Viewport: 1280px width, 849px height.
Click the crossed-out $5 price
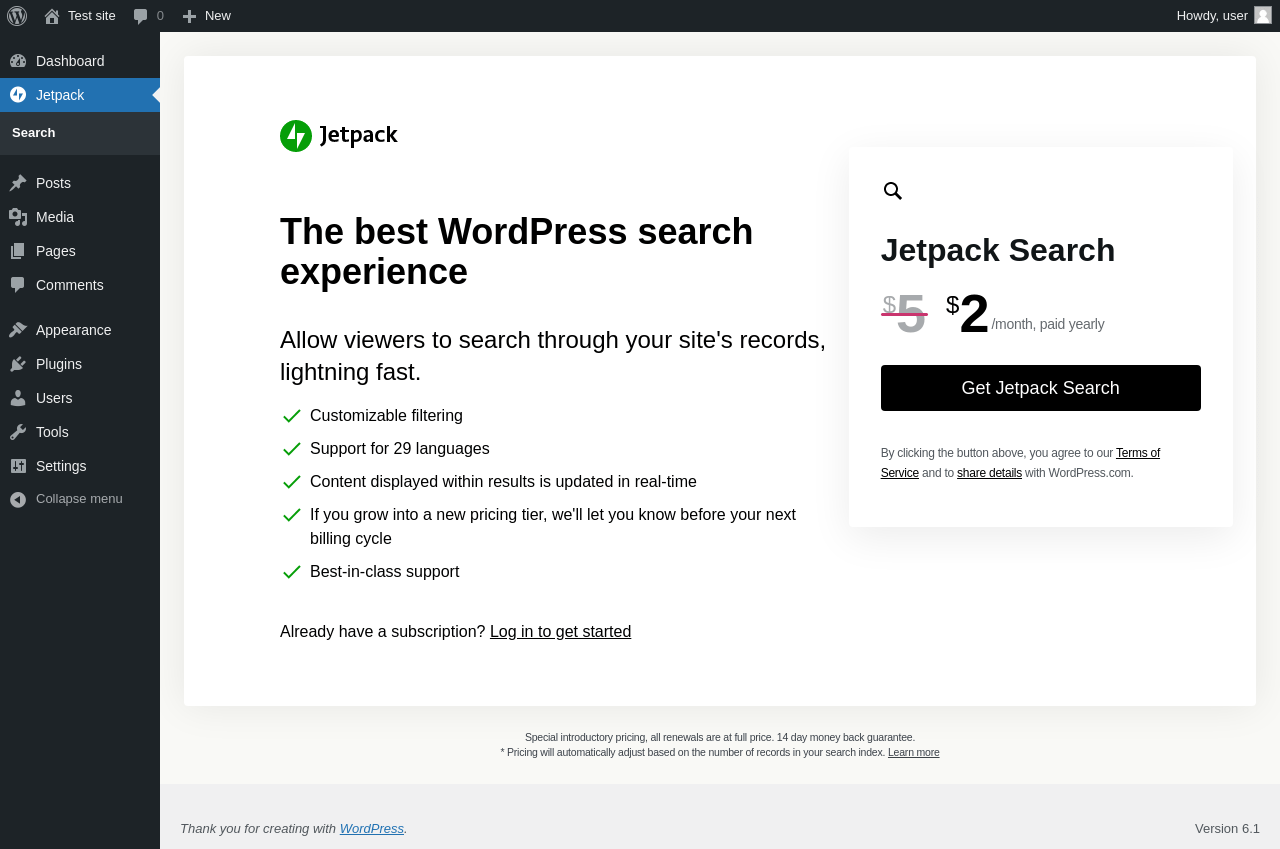pos(904,314)
